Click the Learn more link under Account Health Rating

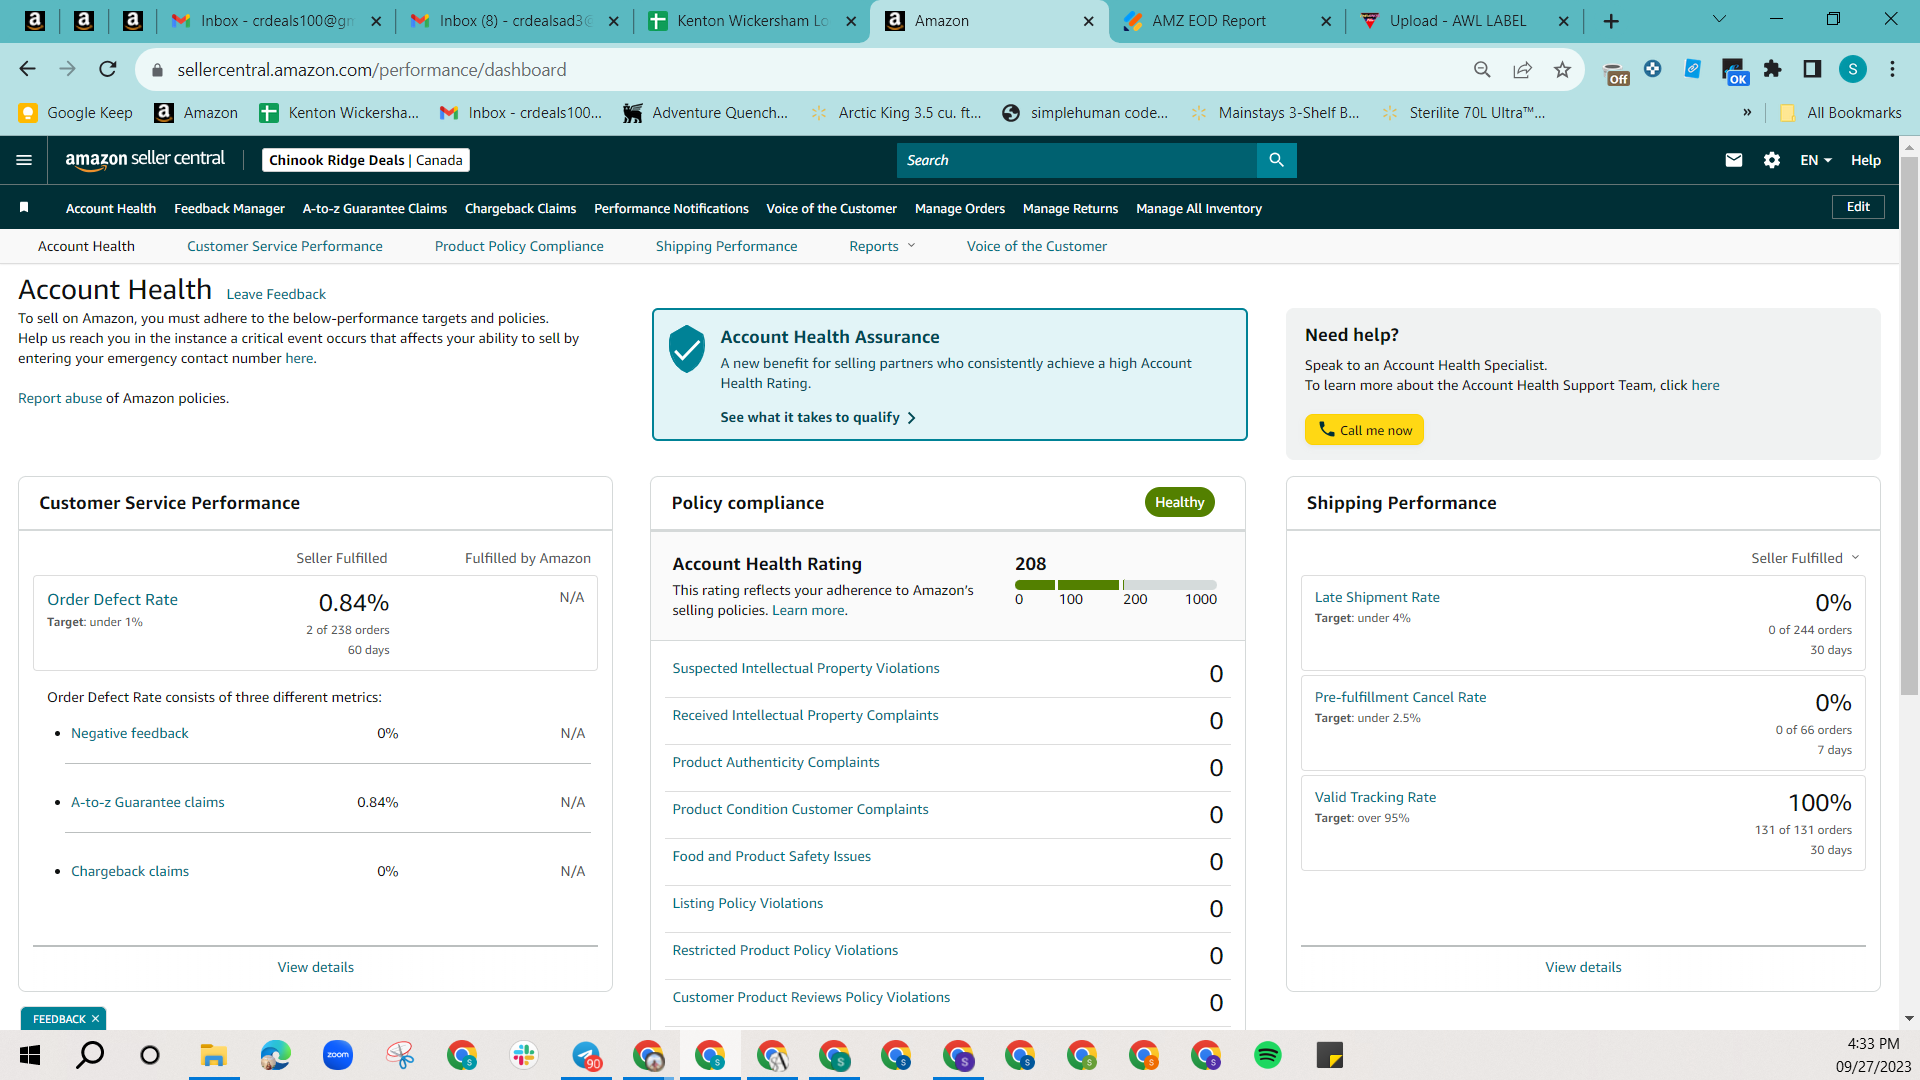(x=808, y=610)
